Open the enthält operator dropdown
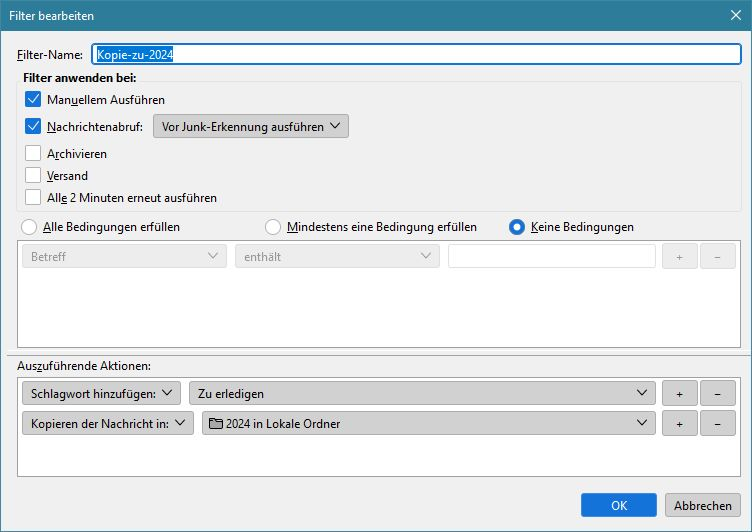 (337, 256)
